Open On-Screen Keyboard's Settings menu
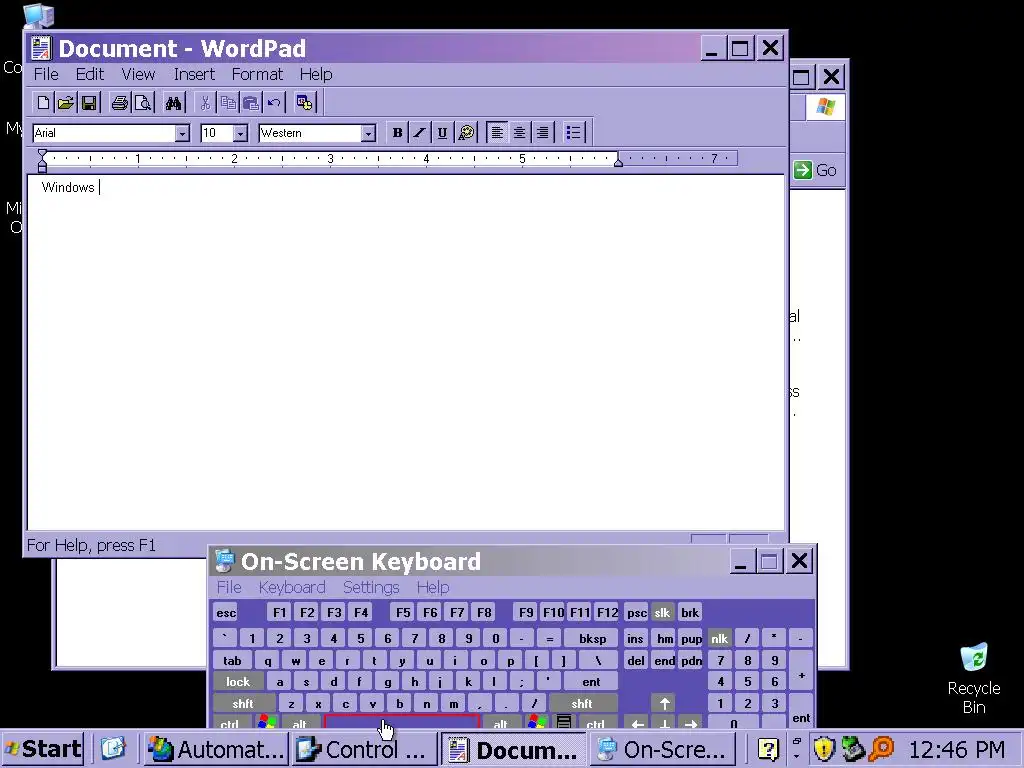Screen dimensions: 1024x768 coord(371,587)
